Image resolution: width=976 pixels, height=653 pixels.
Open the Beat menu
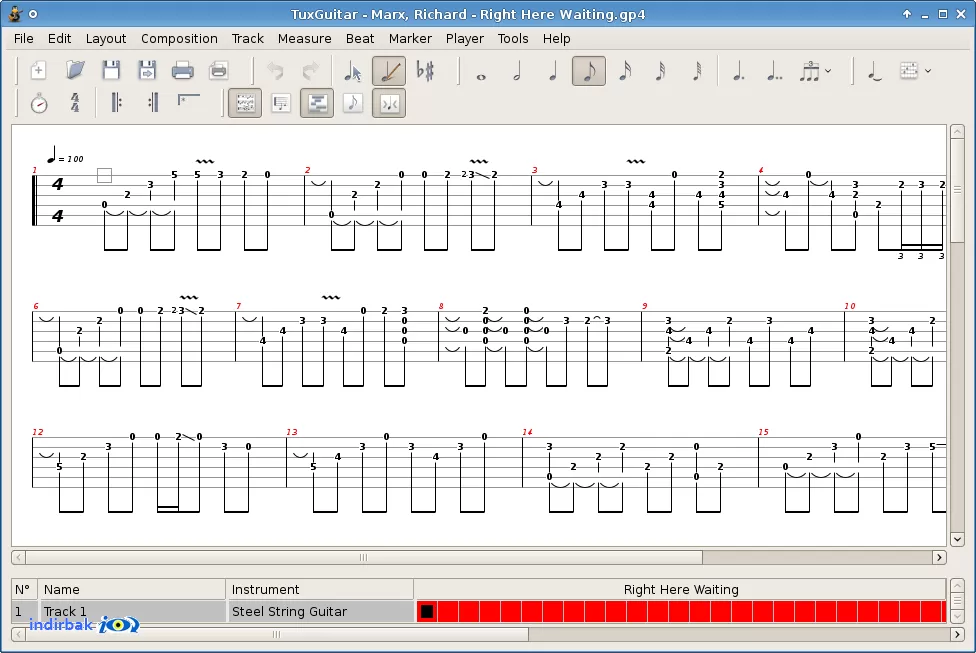pos(360,39)
